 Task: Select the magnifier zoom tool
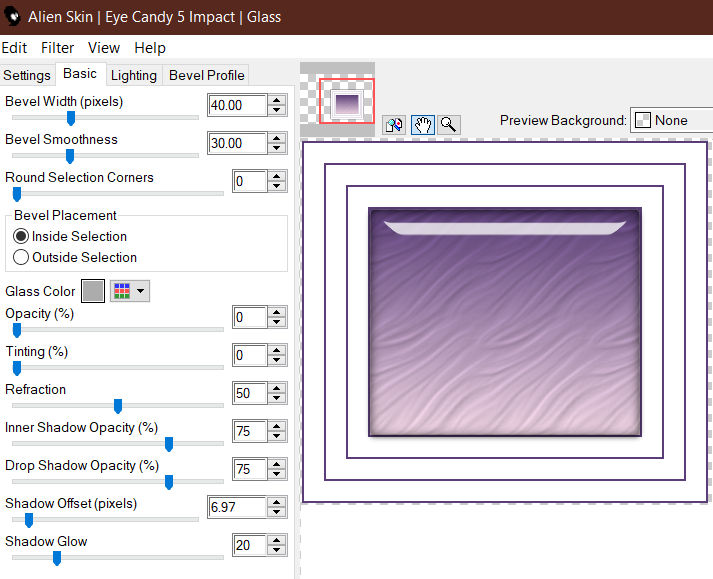(448, 125)
